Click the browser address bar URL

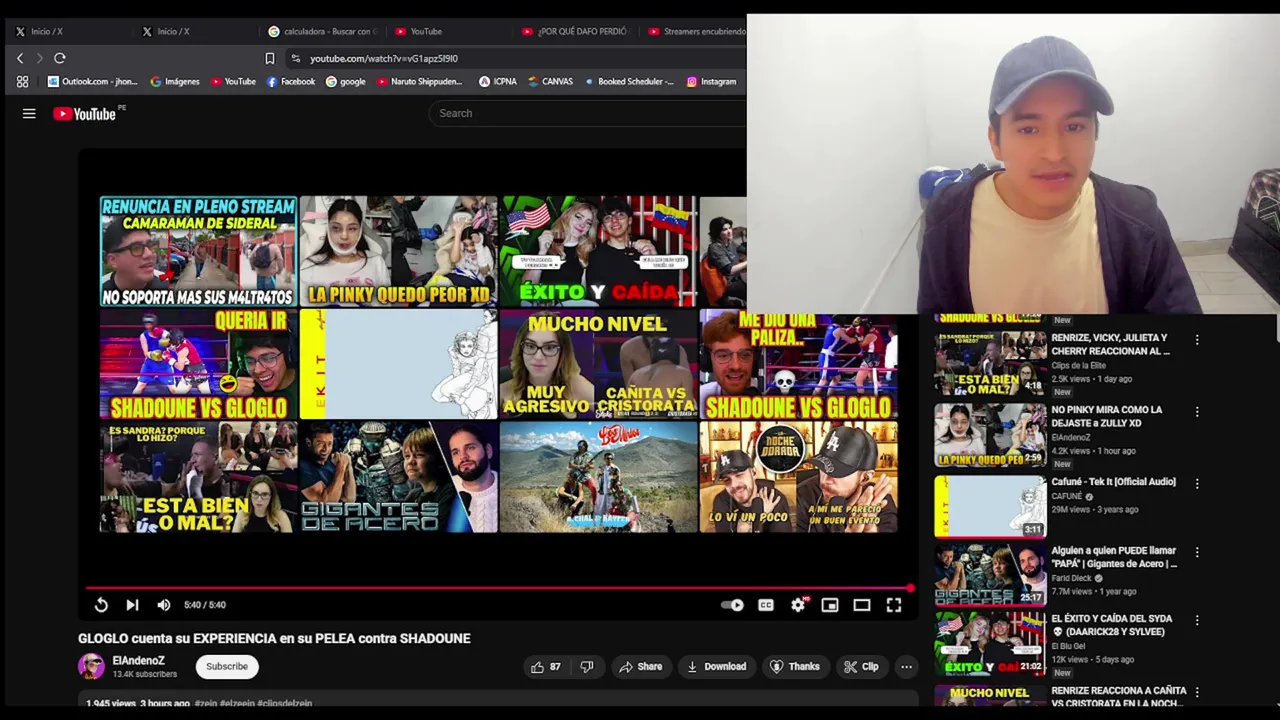tap(384, 58)
